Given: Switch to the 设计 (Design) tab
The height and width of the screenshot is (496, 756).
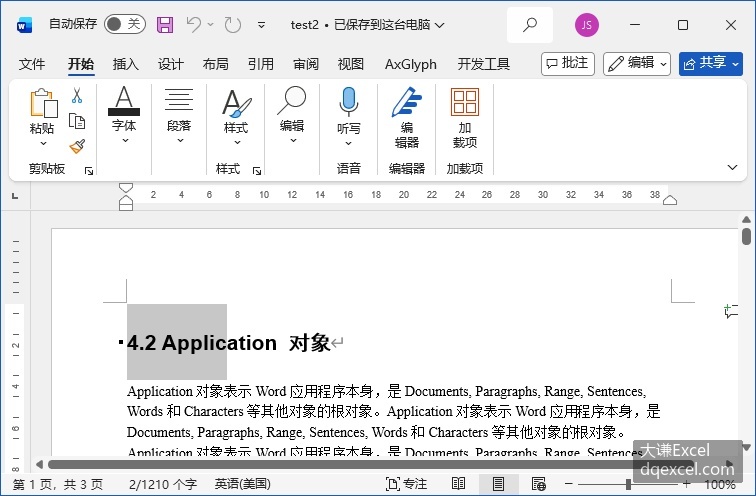Looking at the screenshot, I should point(171,64).
